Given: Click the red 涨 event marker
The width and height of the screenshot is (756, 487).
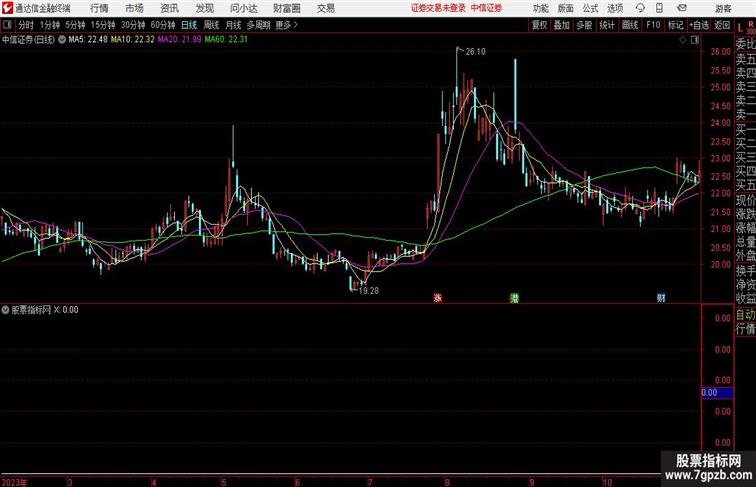Looking at the screenshot, I should [x=437, y=298].
